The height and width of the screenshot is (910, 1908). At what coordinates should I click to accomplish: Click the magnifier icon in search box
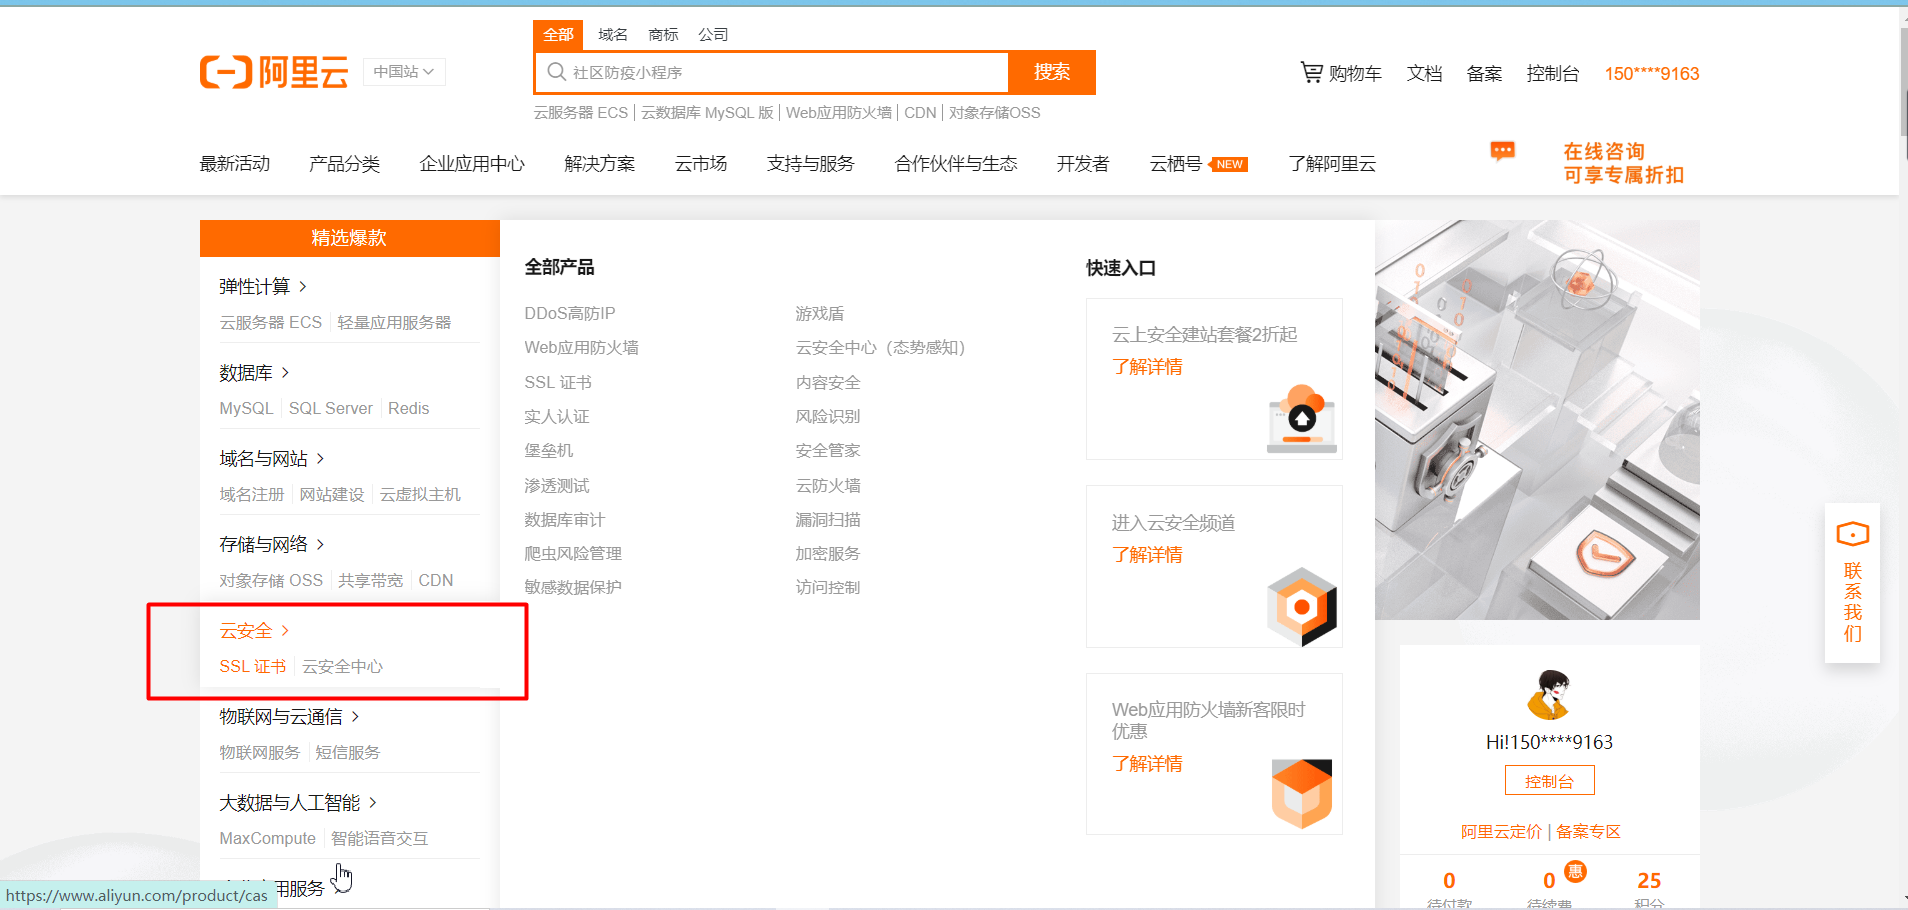(557, 72)
